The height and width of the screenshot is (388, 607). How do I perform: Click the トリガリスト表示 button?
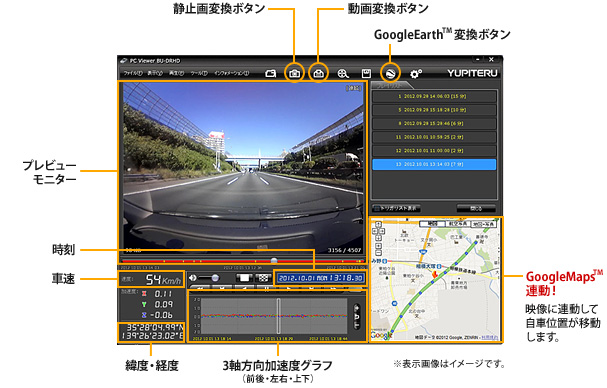(396, 208)
